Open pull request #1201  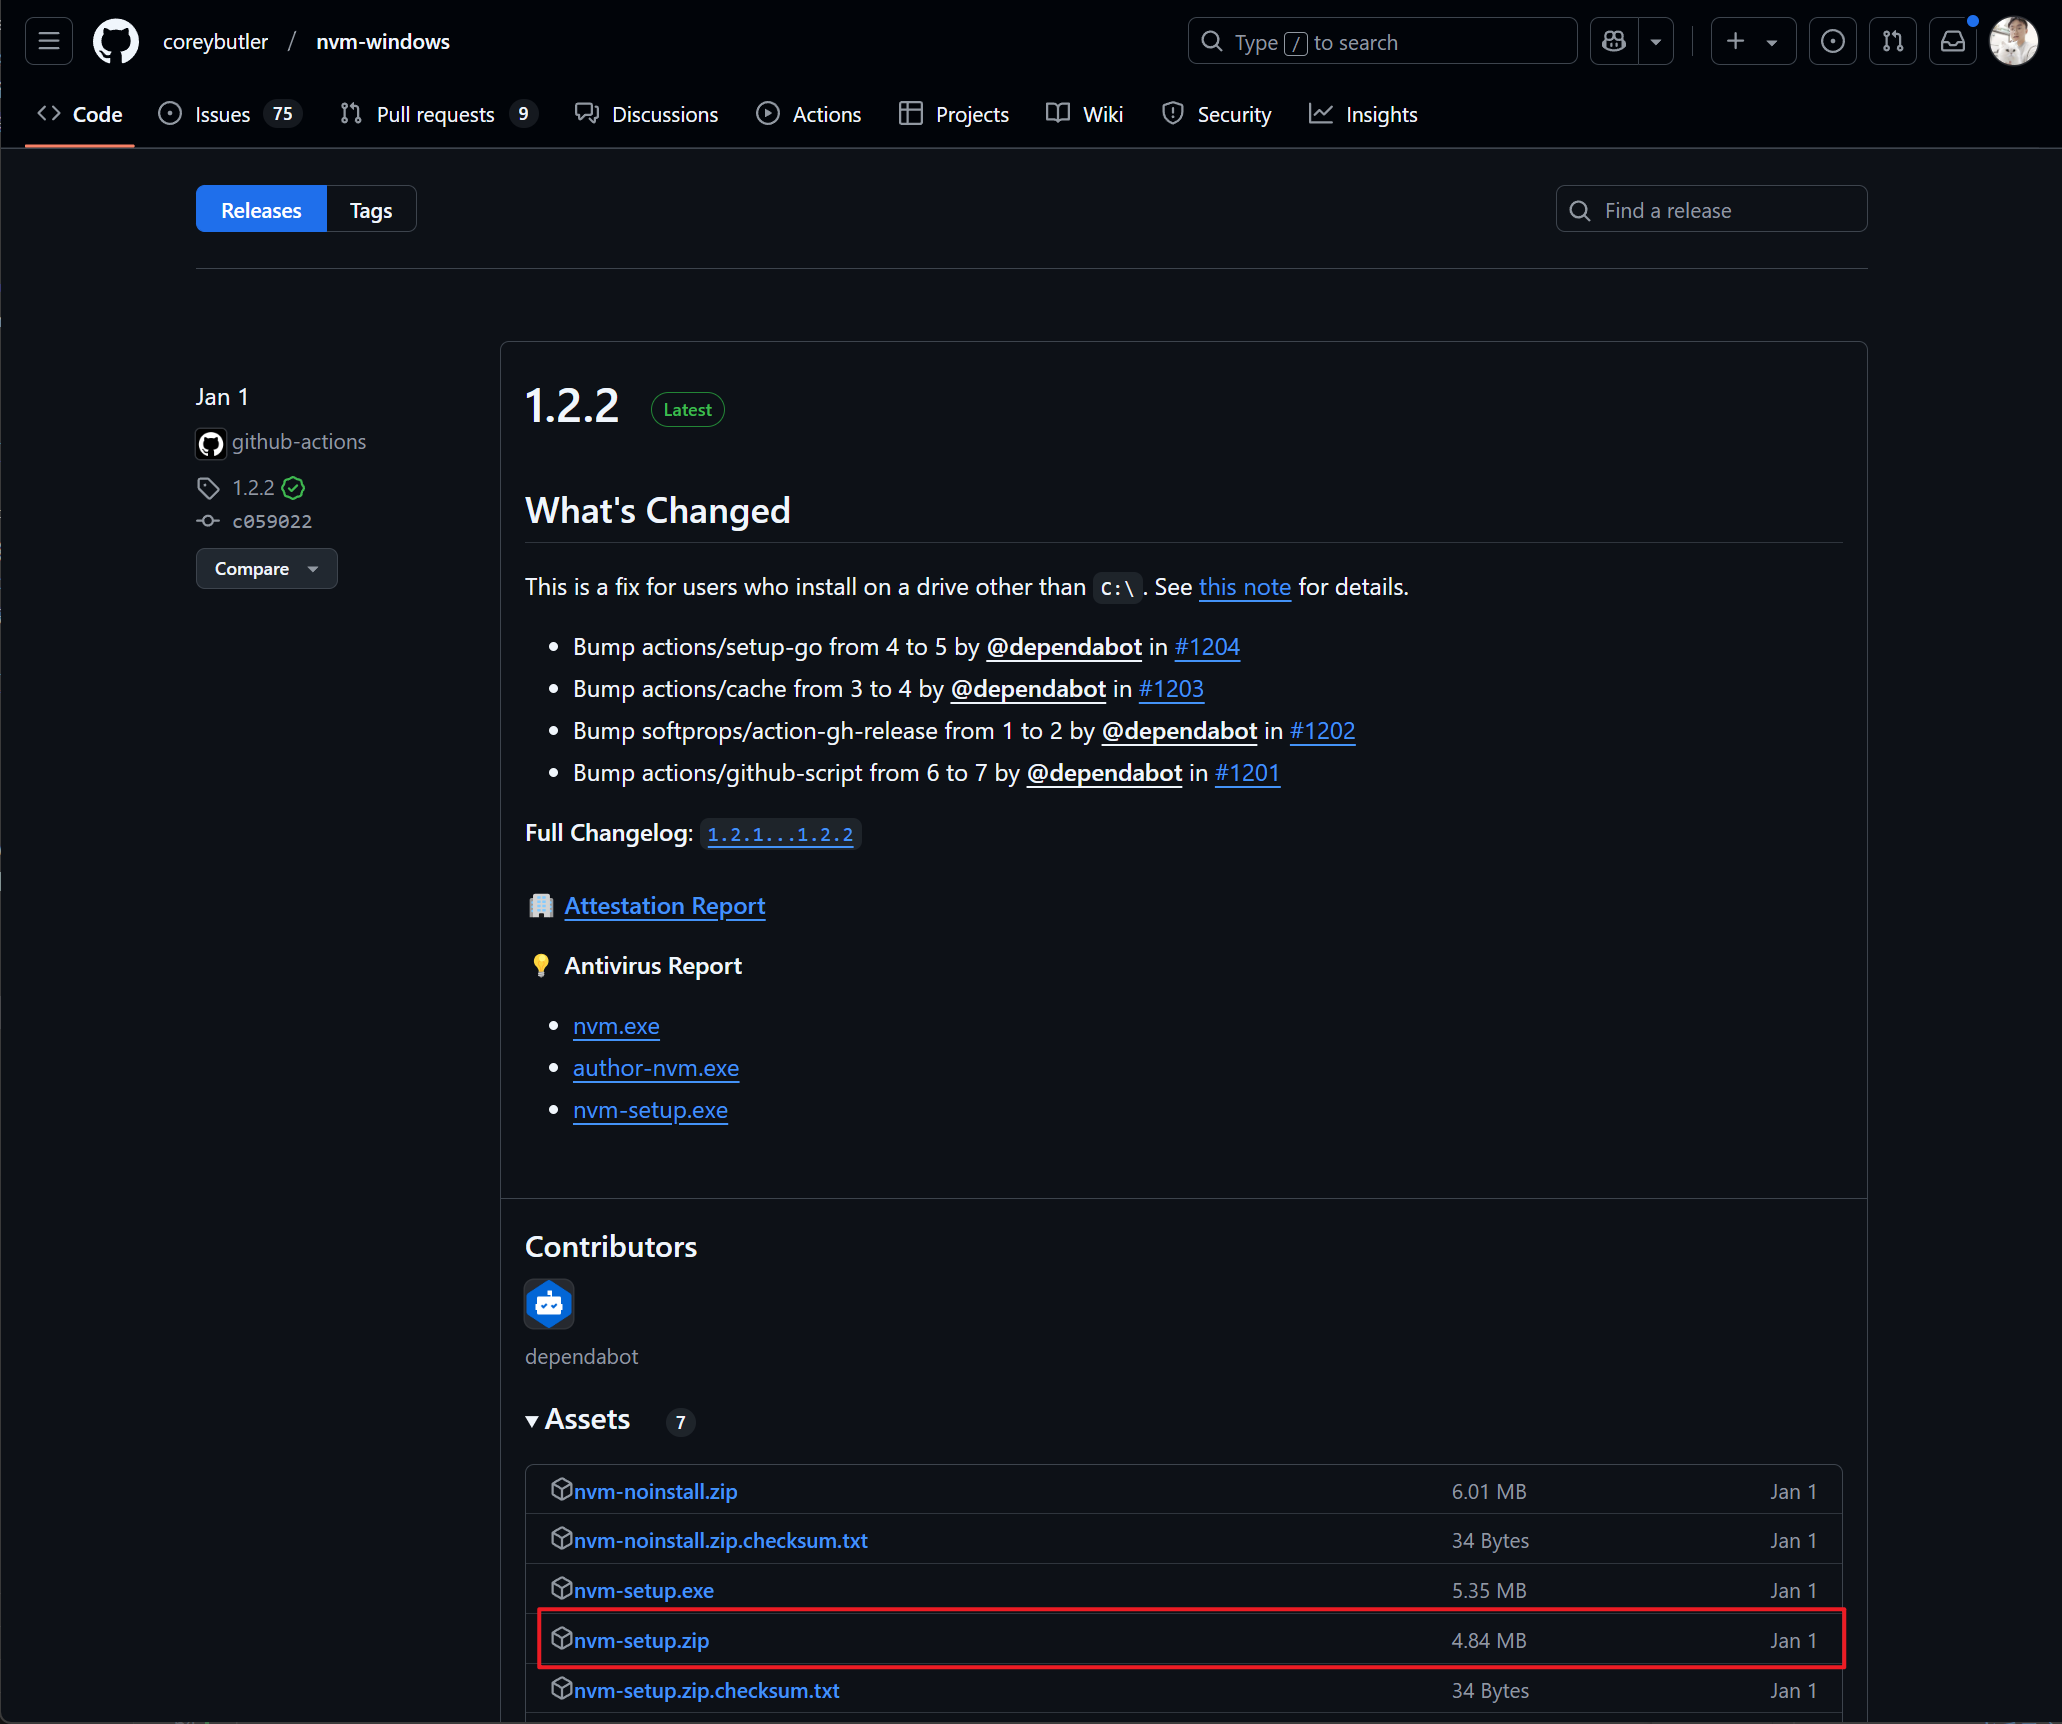coord(1247,773)
